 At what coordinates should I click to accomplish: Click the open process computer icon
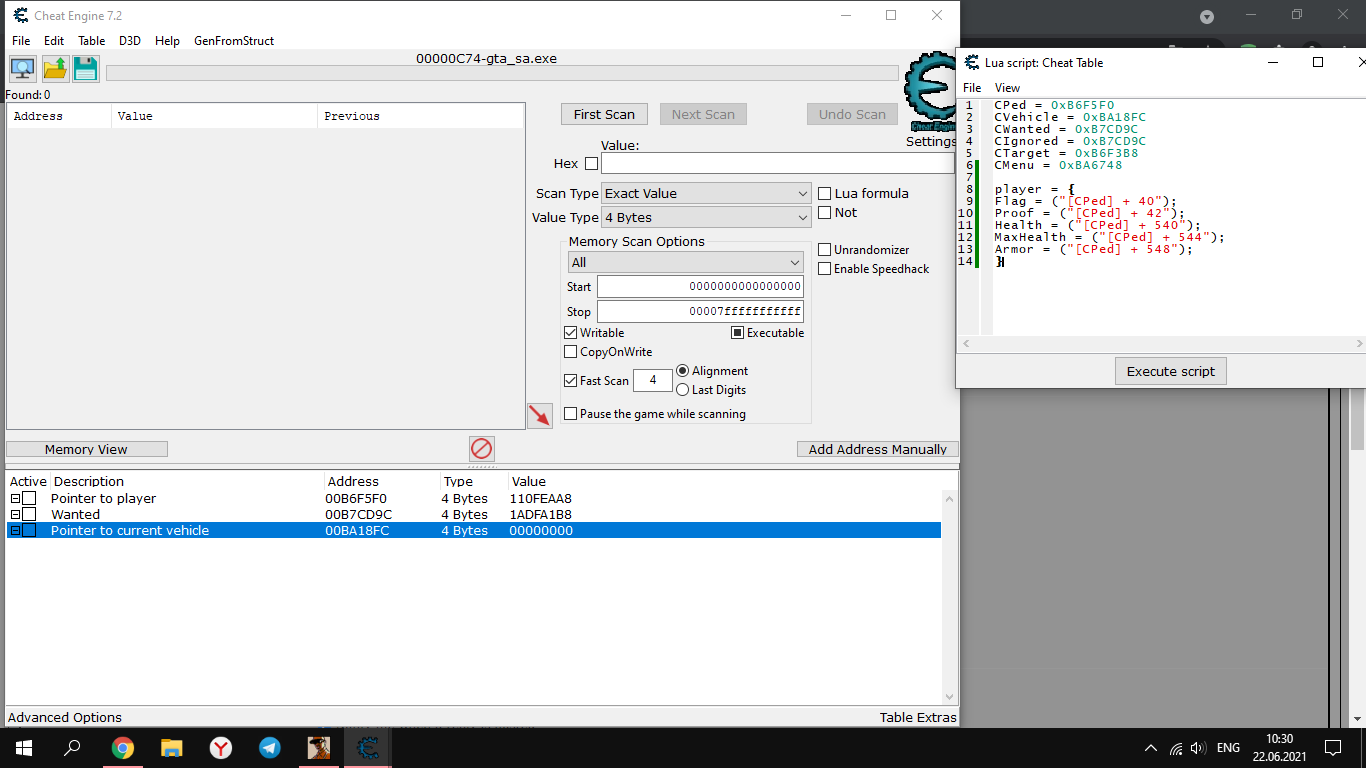coord(23,69)
